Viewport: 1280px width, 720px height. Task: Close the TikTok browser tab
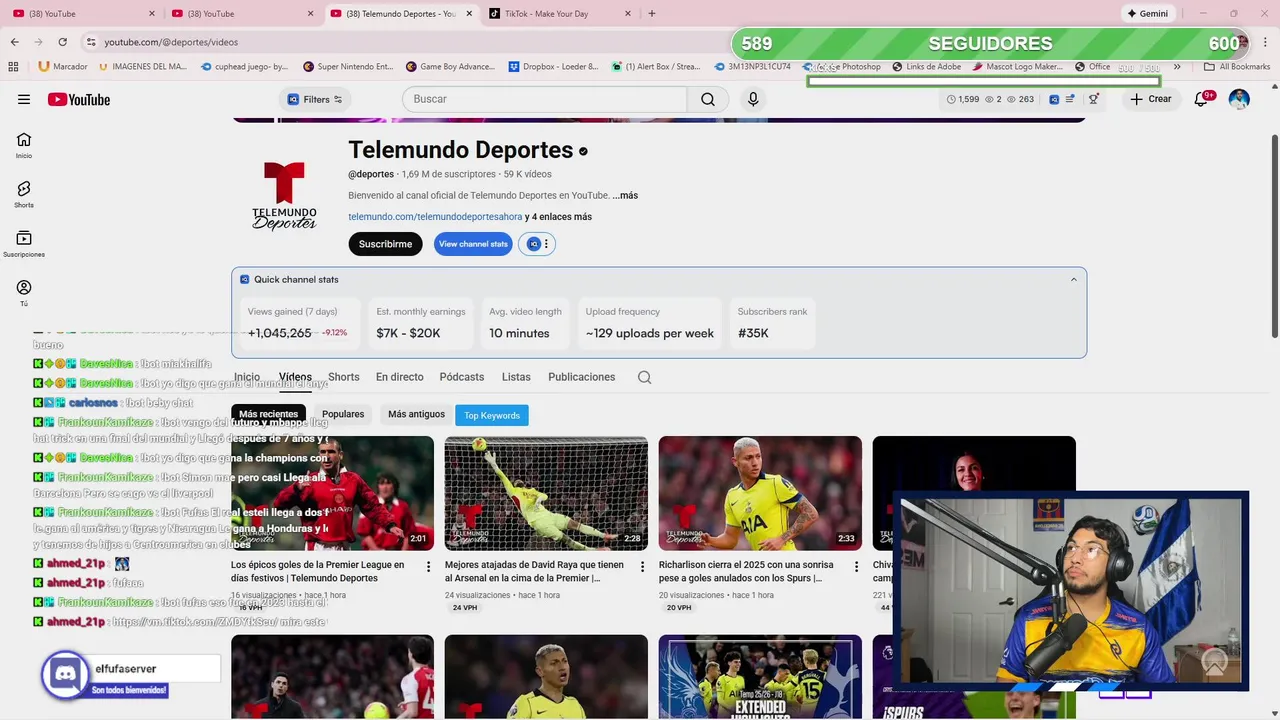coord(628,13)
